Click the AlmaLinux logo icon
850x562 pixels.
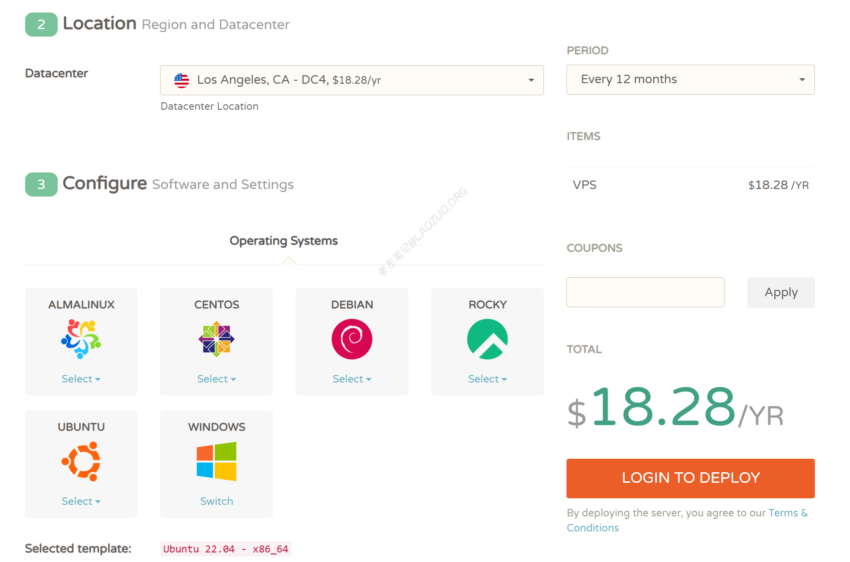pyautogui.click(x=81, y=339)
